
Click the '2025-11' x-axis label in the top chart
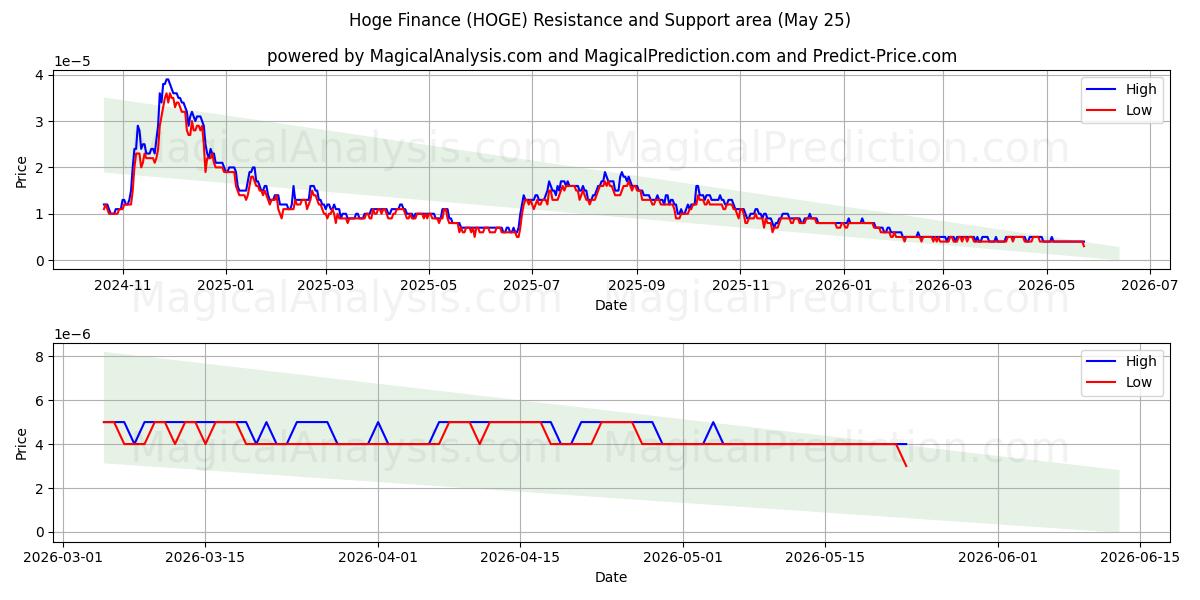(x=740, y=285)
